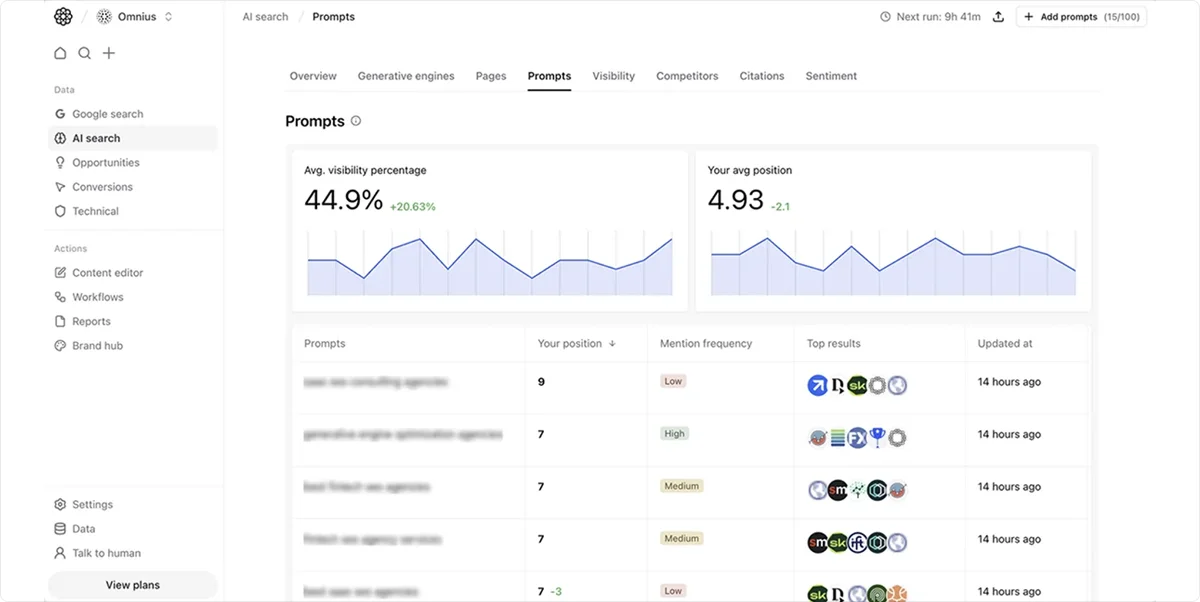This screenshot has height=602, width=1200.
Task: Click the Add prompts button
Action: 1081,16
